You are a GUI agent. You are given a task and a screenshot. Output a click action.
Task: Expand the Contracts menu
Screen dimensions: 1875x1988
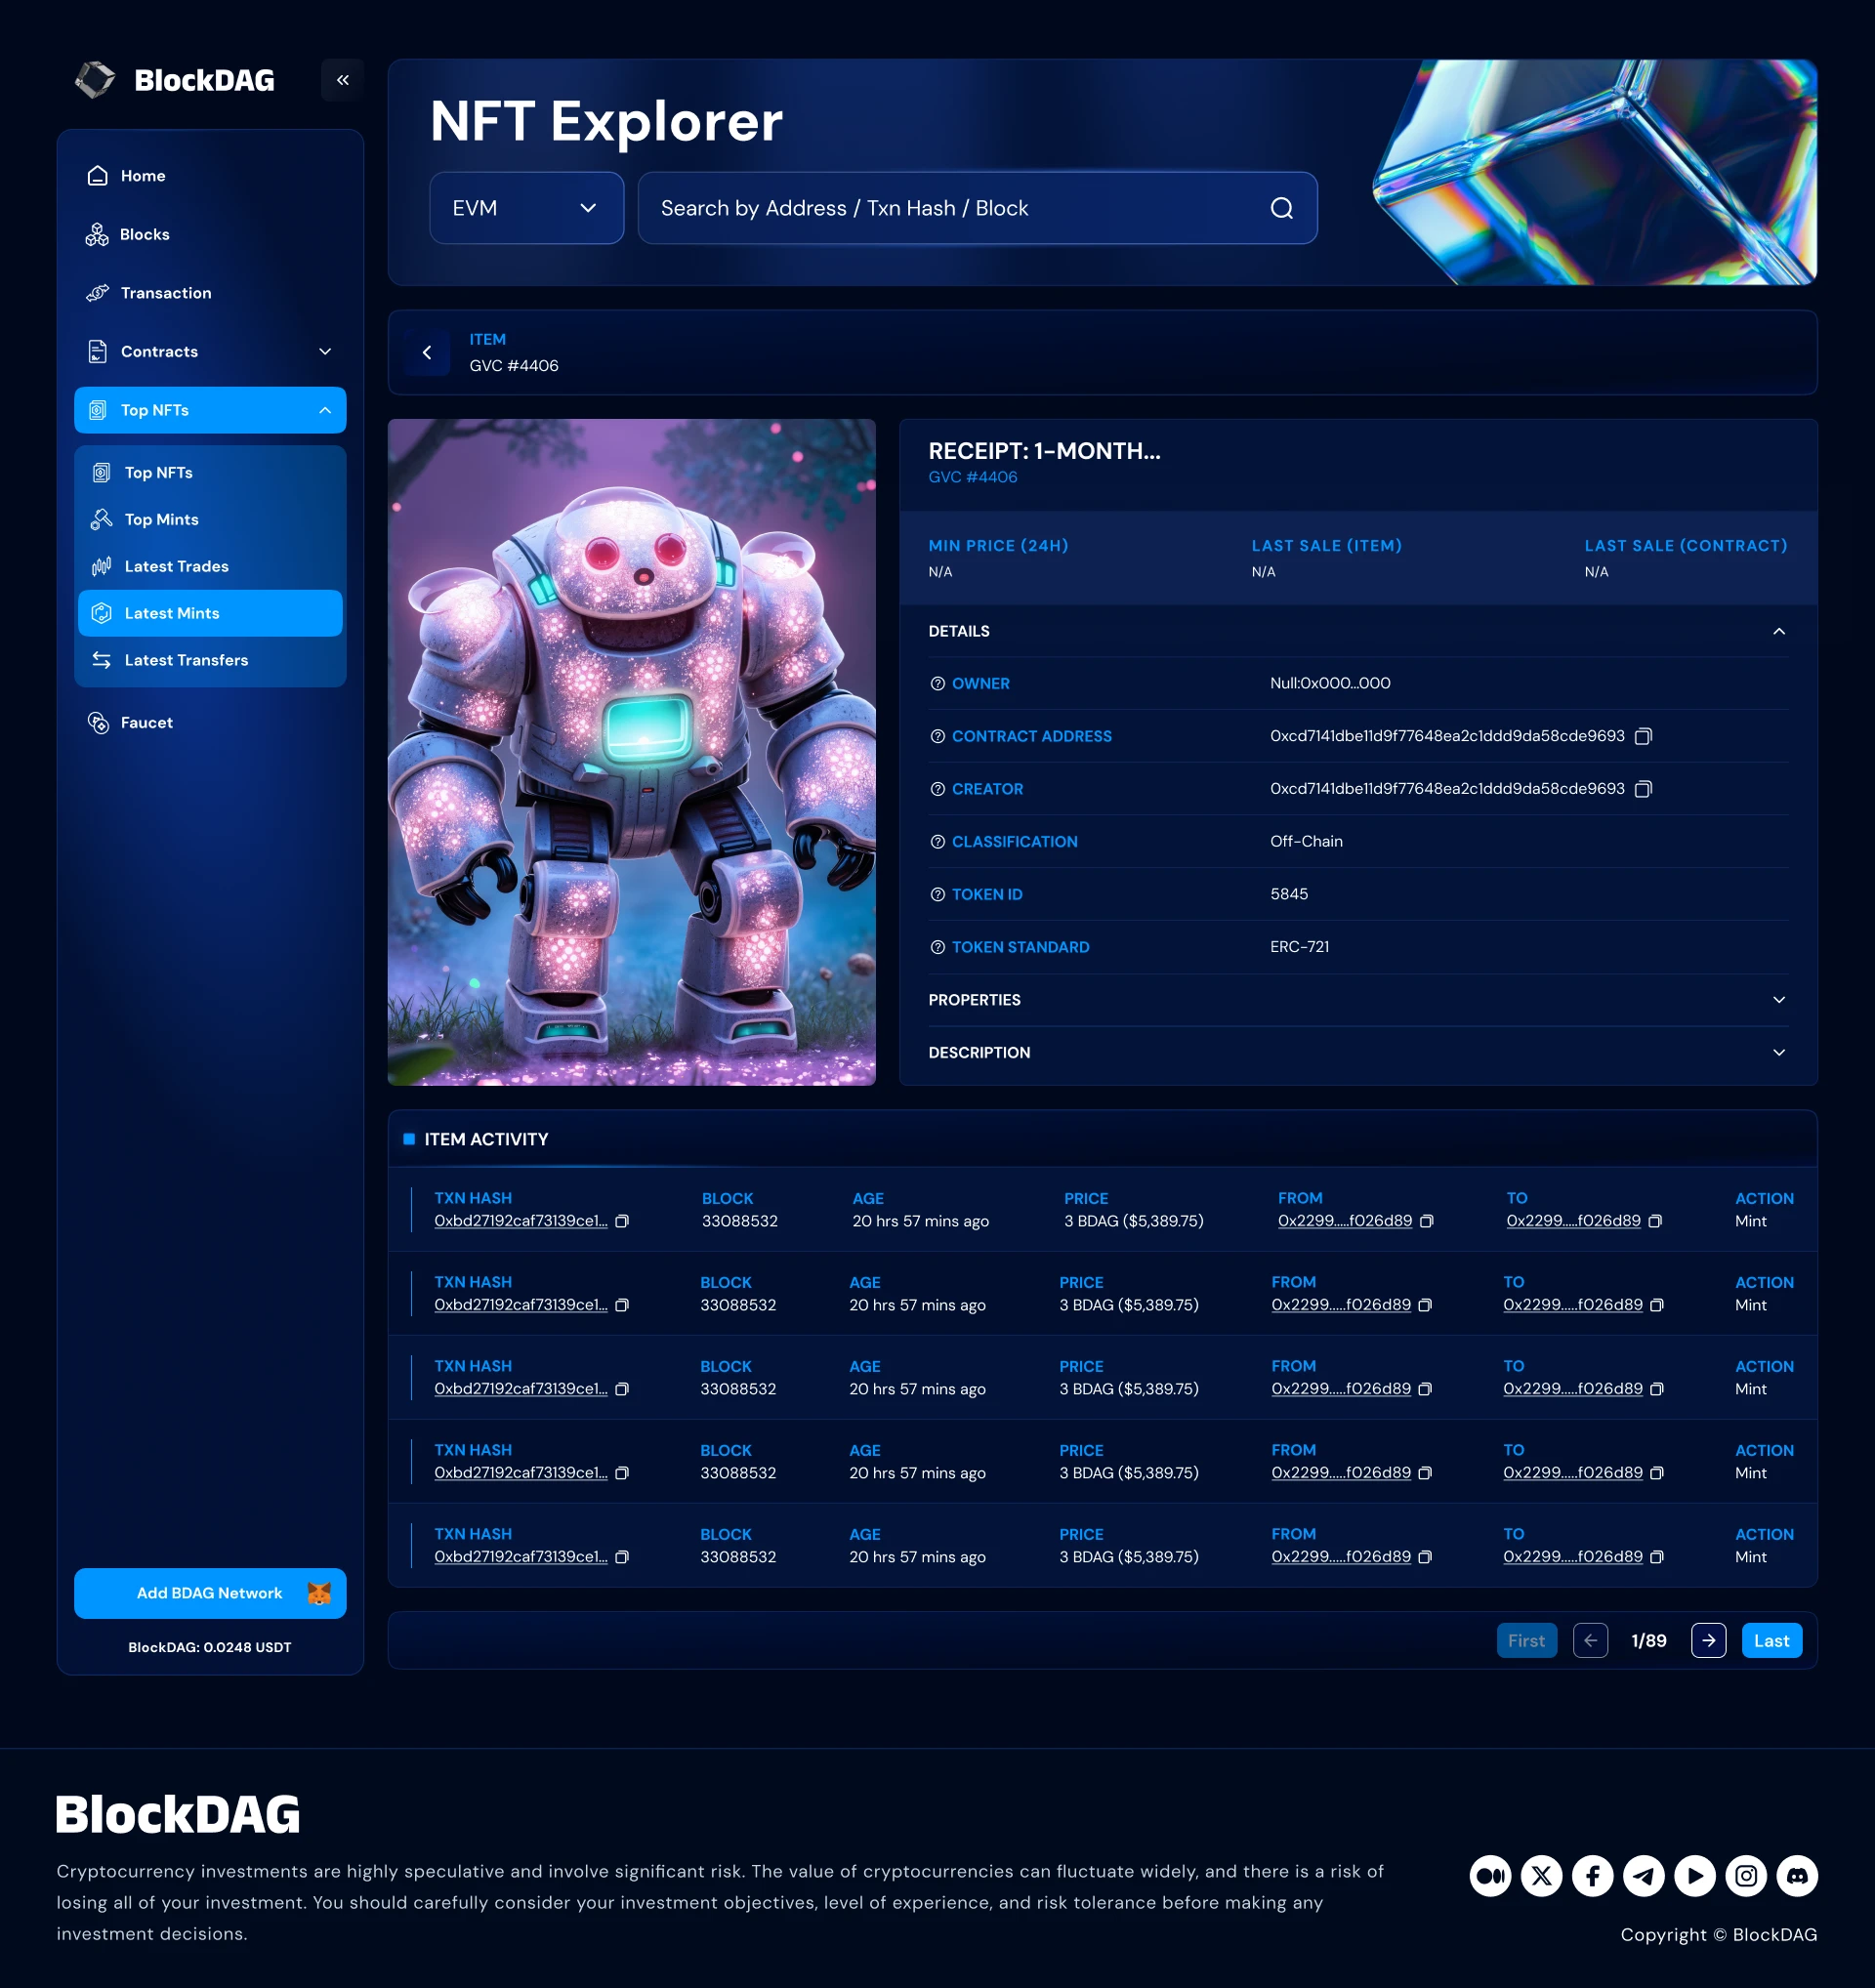[210, 352]
